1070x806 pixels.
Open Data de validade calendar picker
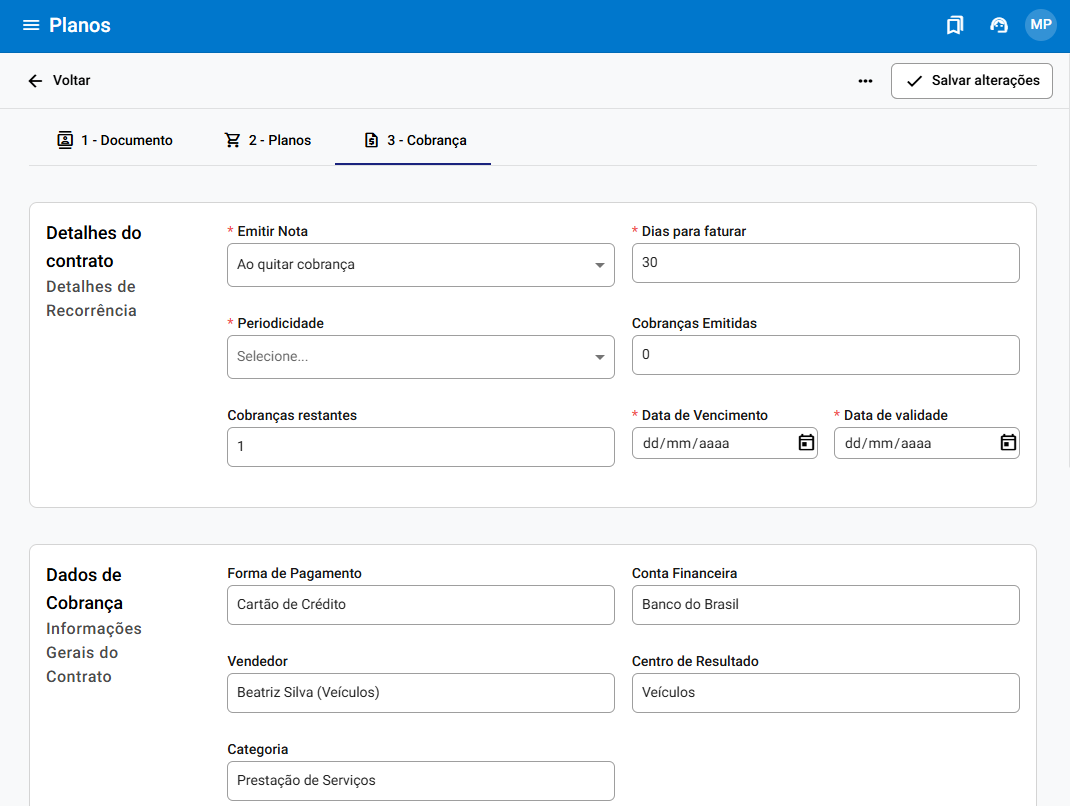coord(1008,443)
